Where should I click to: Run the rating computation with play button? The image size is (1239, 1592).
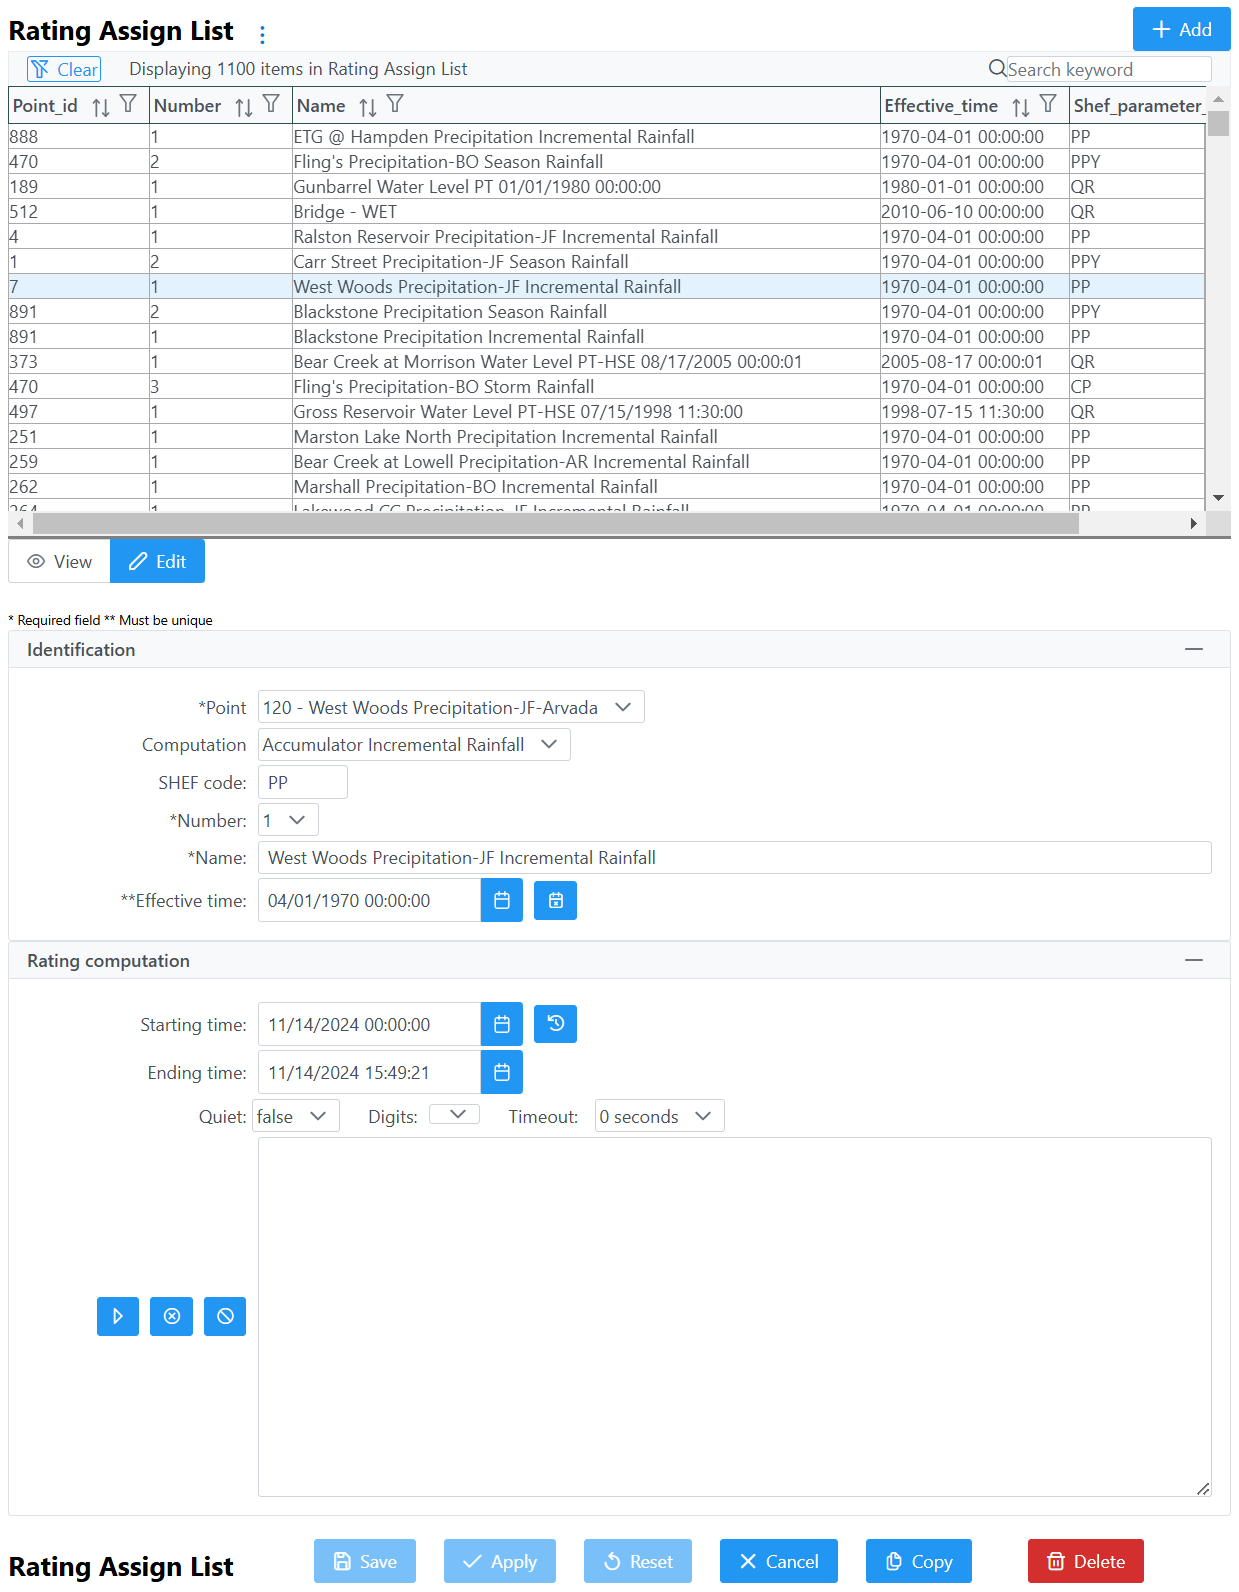[118, 1316]
